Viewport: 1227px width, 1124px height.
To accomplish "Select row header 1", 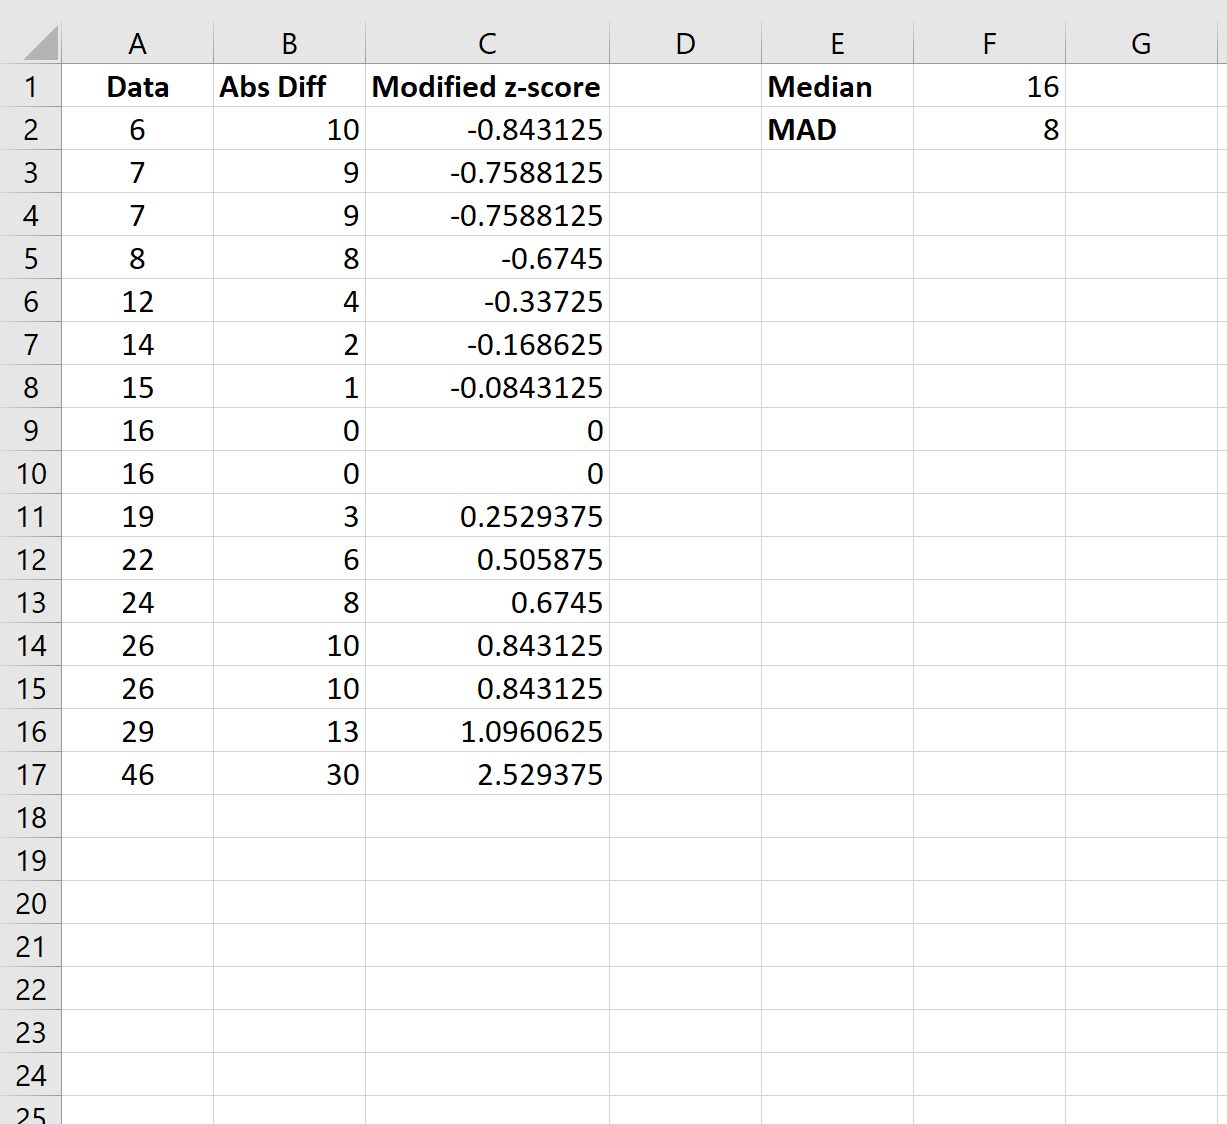I will 31,86.
